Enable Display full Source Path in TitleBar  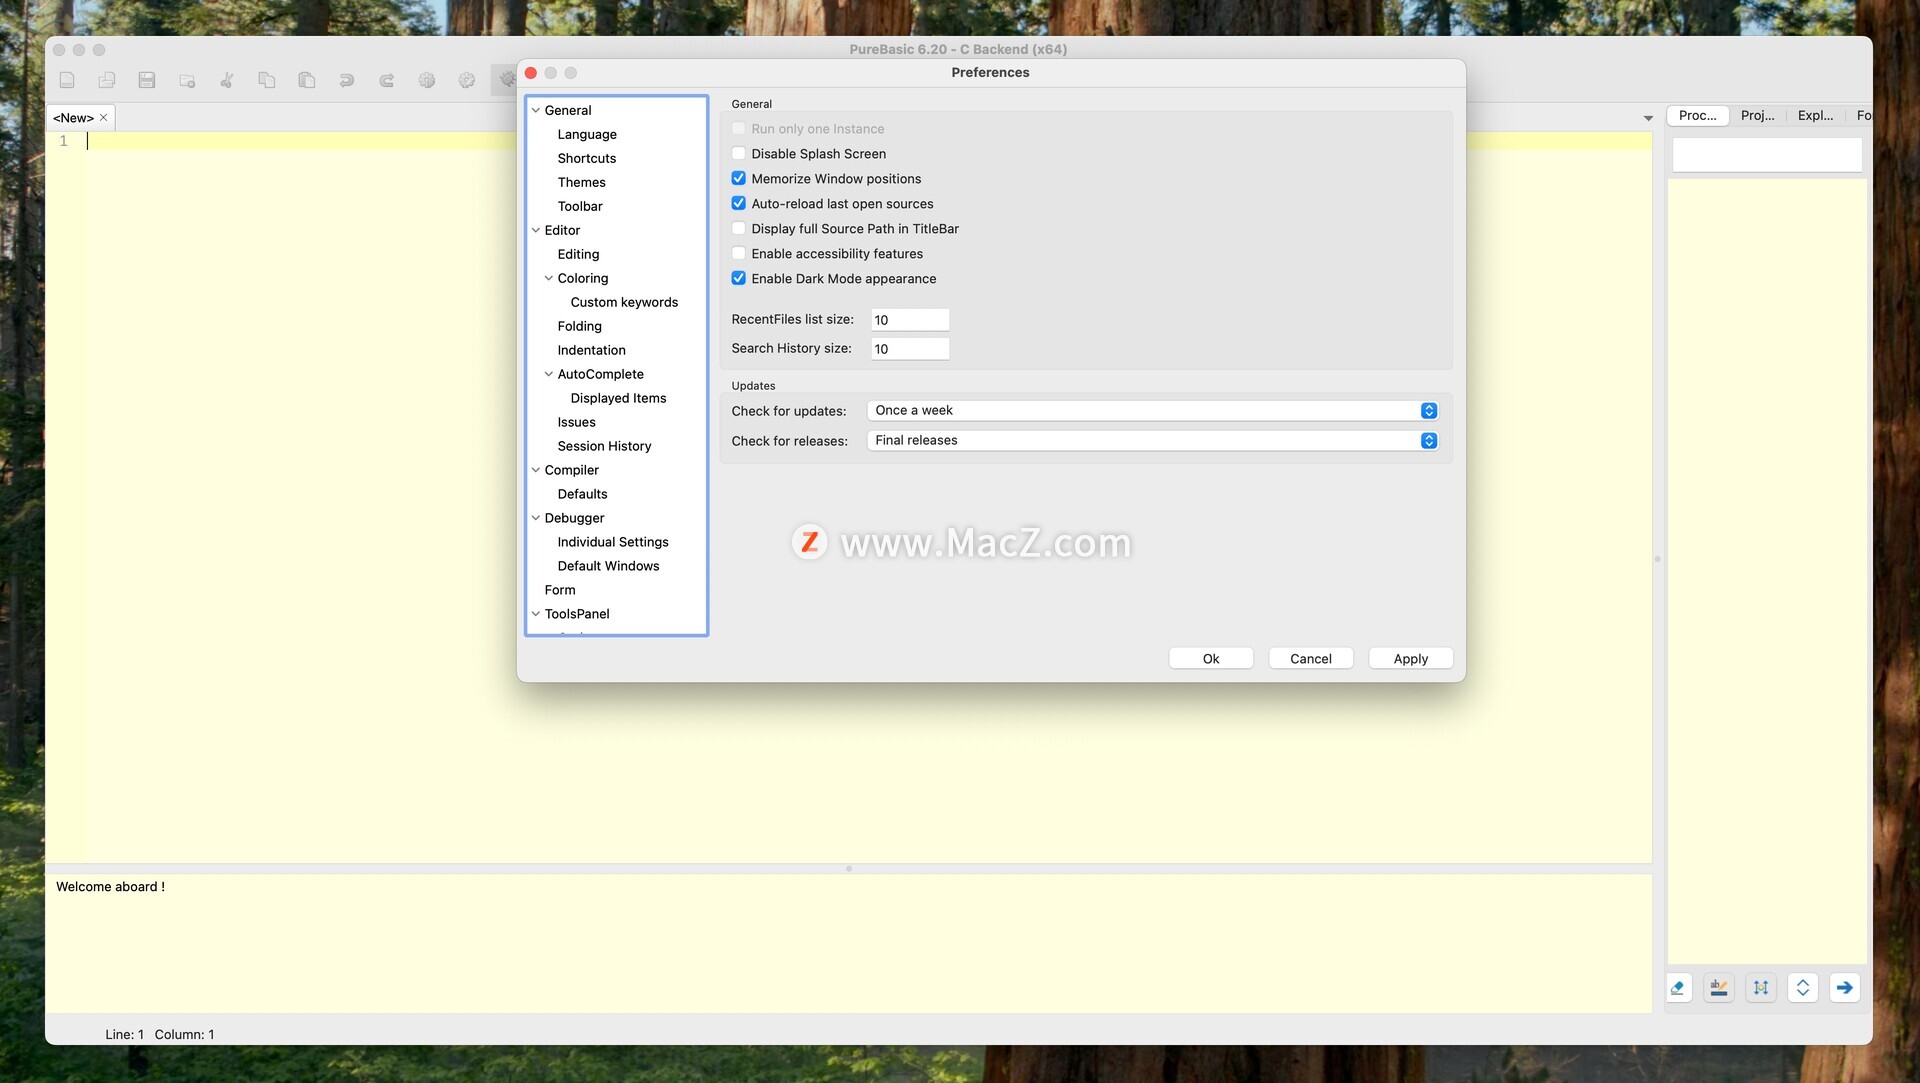point(738,228)
